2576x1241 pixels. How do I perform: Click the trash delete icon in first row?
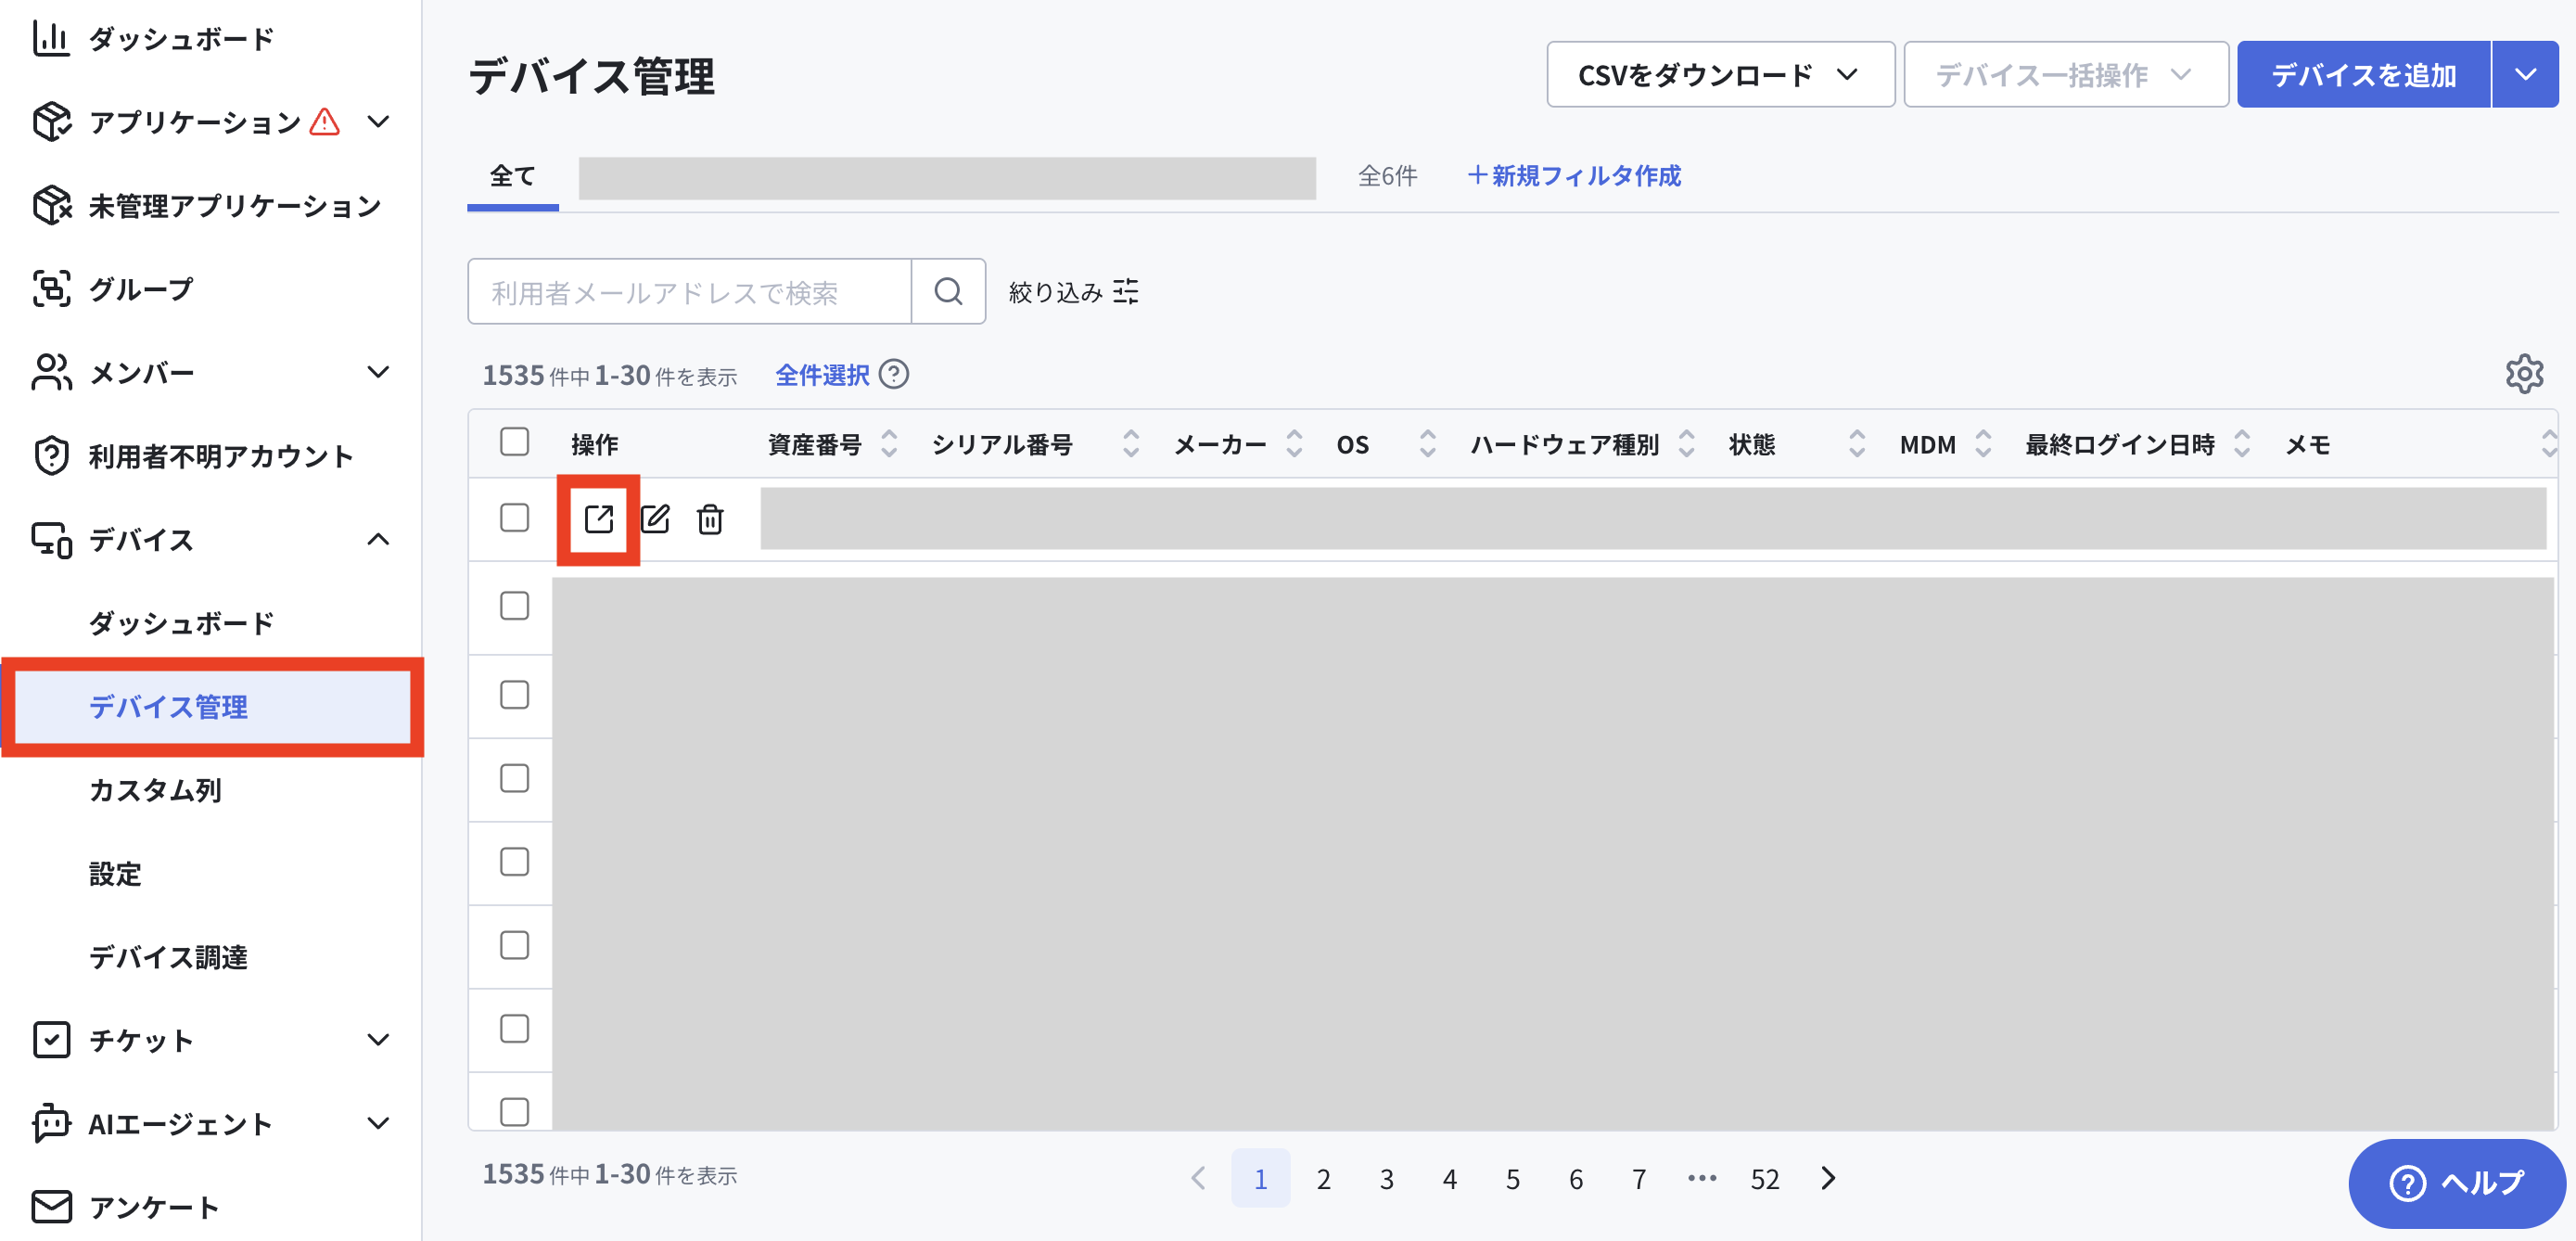point(710,519)
